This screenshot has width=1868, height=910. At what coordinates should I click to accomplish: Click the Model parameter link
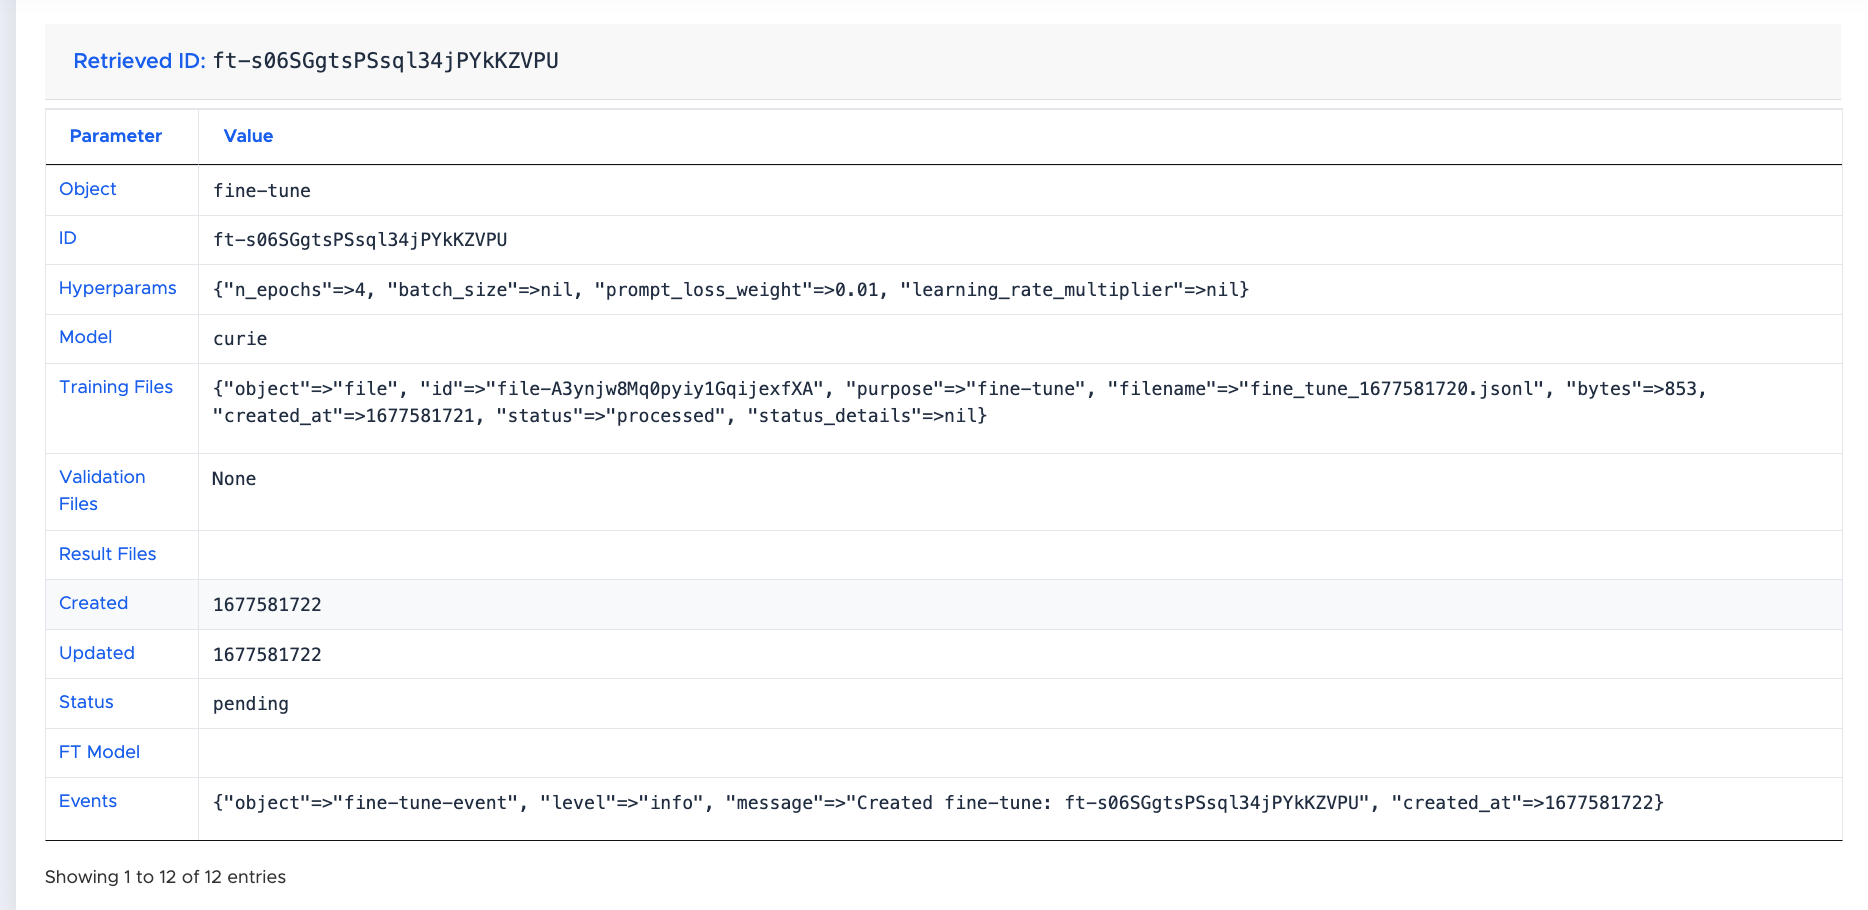(x=85, y=337)
